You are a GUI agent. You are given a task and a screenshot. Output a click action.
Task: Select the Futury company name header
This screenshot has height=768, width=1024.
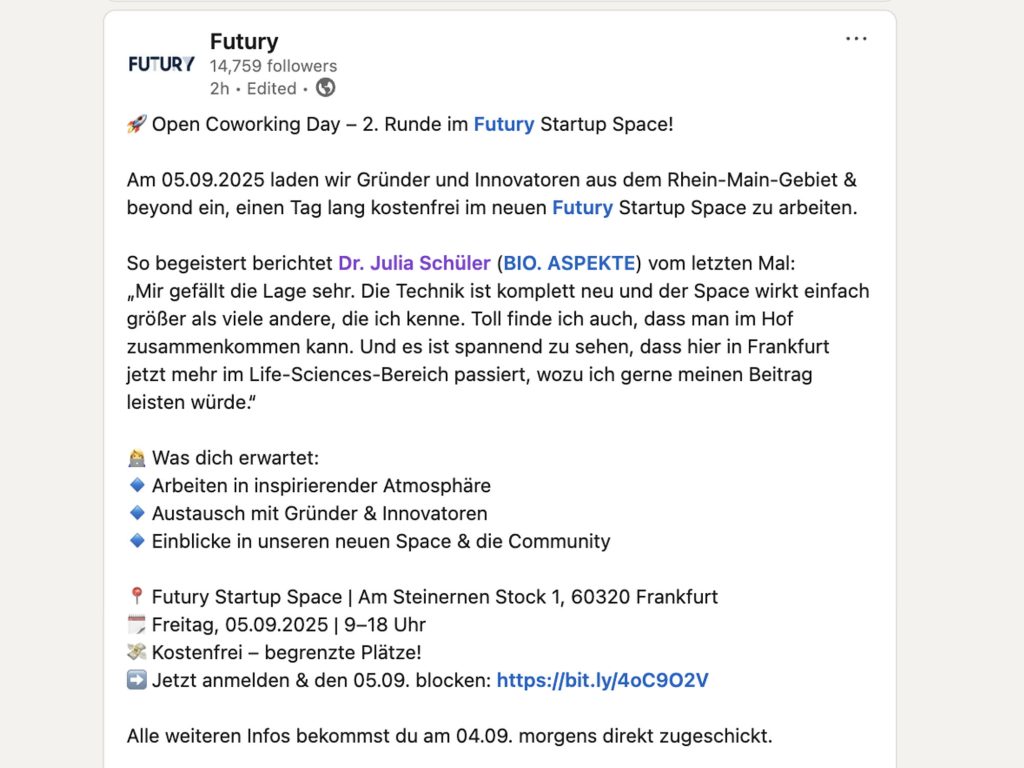(x=245, y=42)
